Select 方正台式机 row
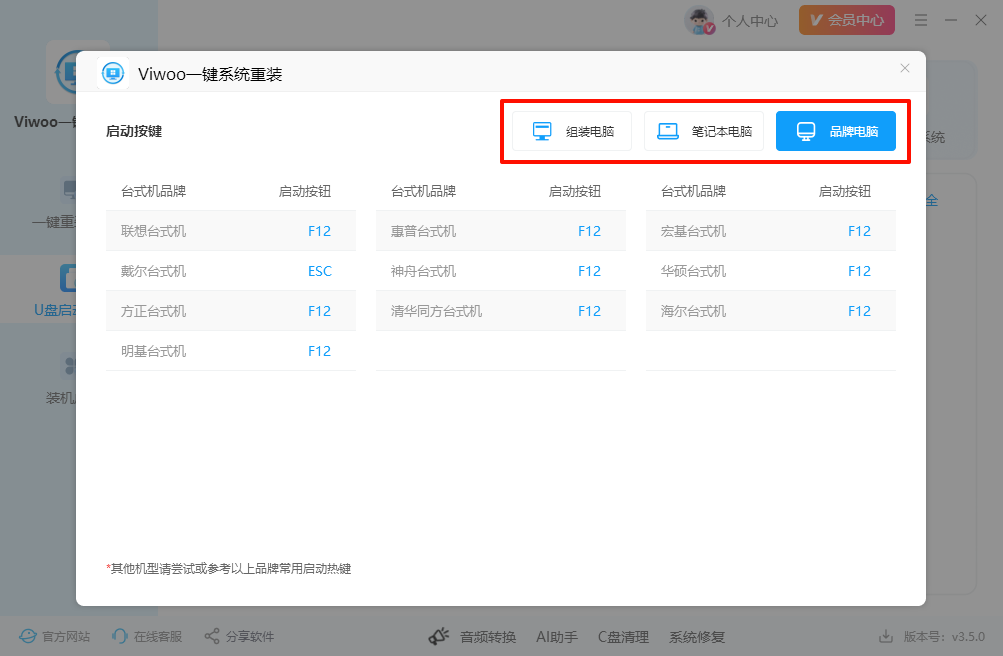The height and width of the screenshot is (656, 1003). [x=231, y=311]
